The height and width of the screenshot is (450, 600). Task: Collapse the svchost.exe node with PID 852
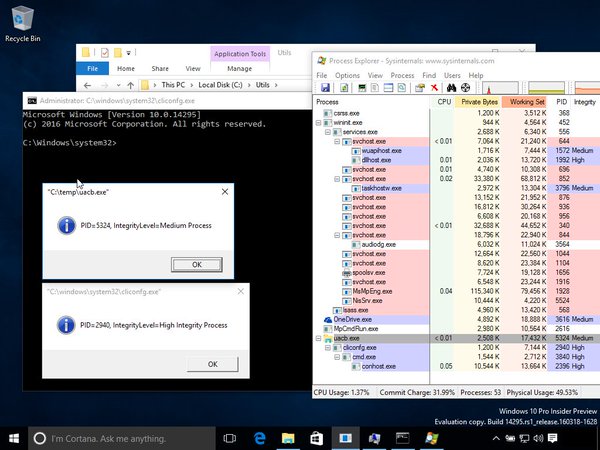337,179
